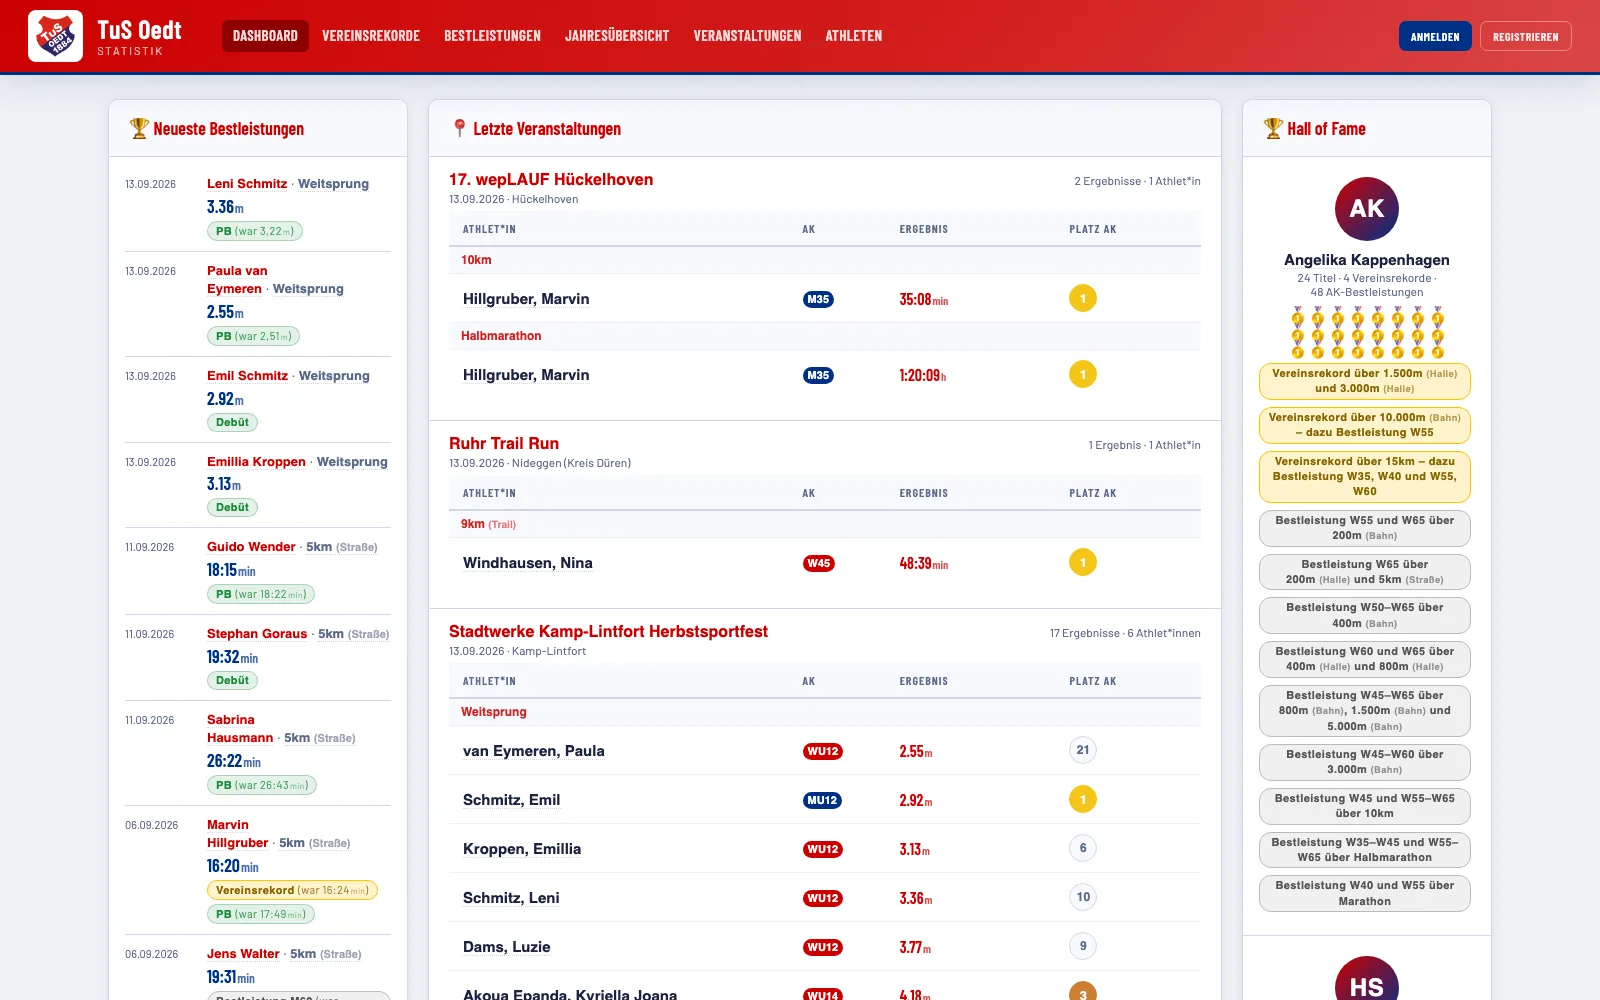Click the Vereinsrekord über 15km achievement

(1365, 476)
